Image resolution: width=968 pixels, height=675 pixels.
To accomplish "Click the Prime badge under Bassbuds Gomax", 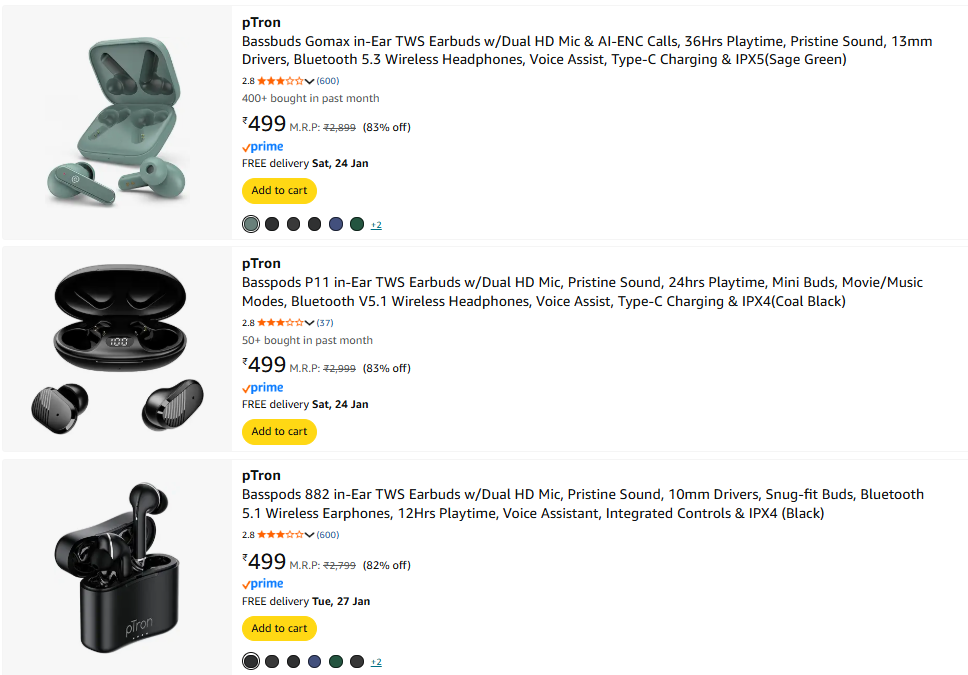I will (263, 147).
